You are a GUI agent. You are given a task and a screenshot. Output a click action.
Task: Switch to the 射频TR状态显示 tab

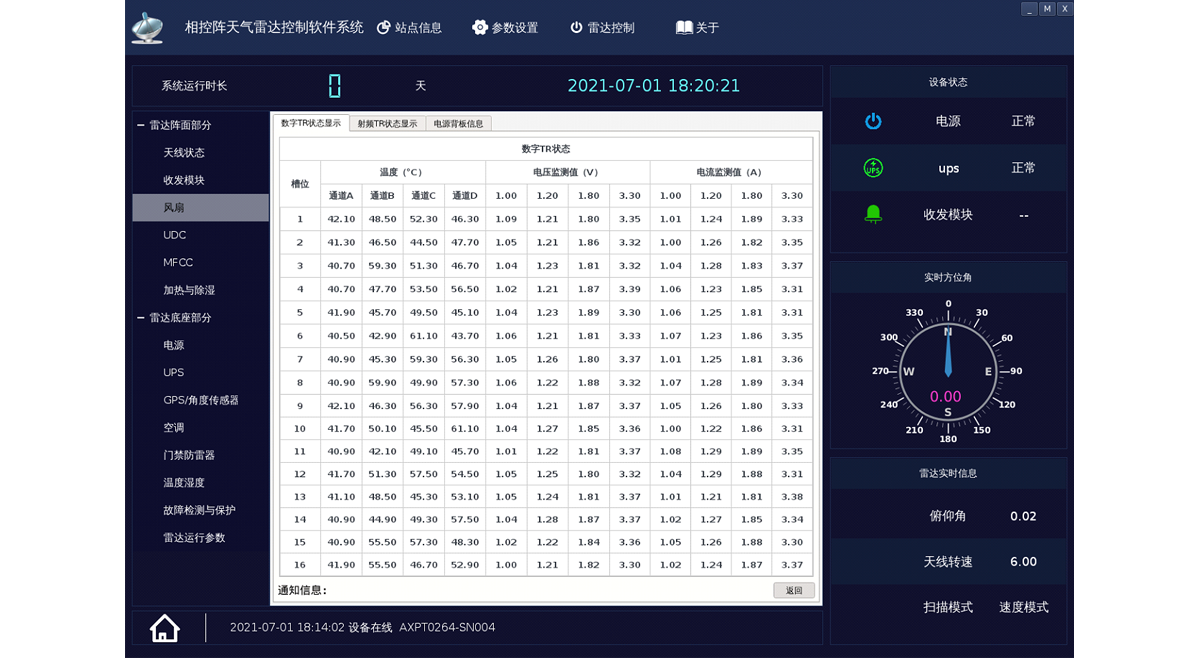coord(387,124)
